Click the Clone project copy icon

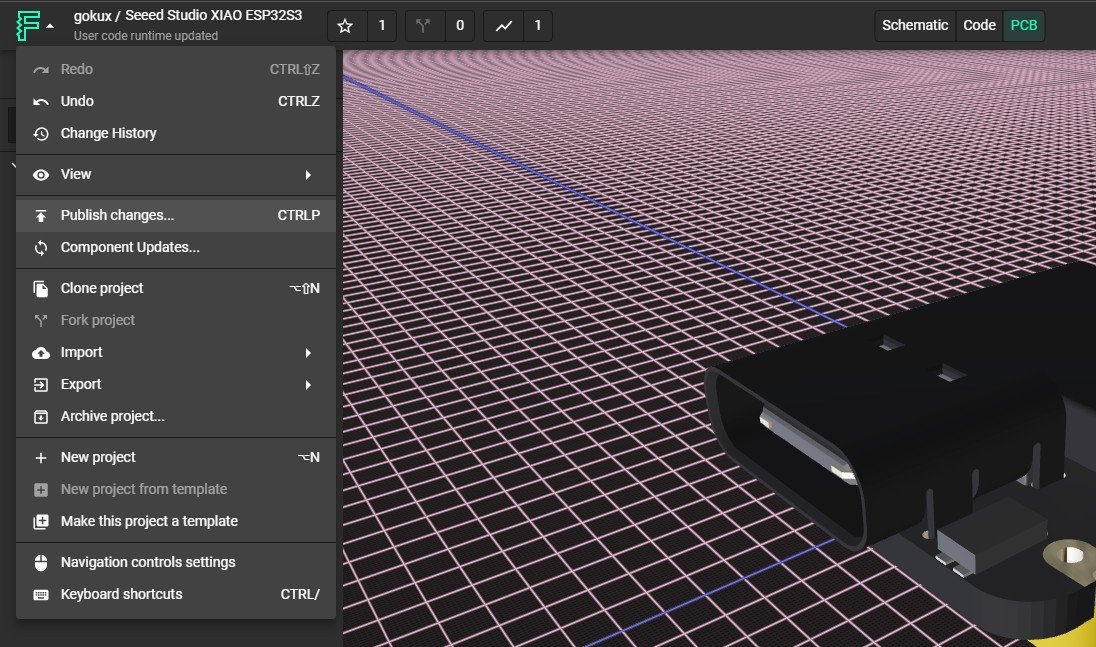coord(40,288)
